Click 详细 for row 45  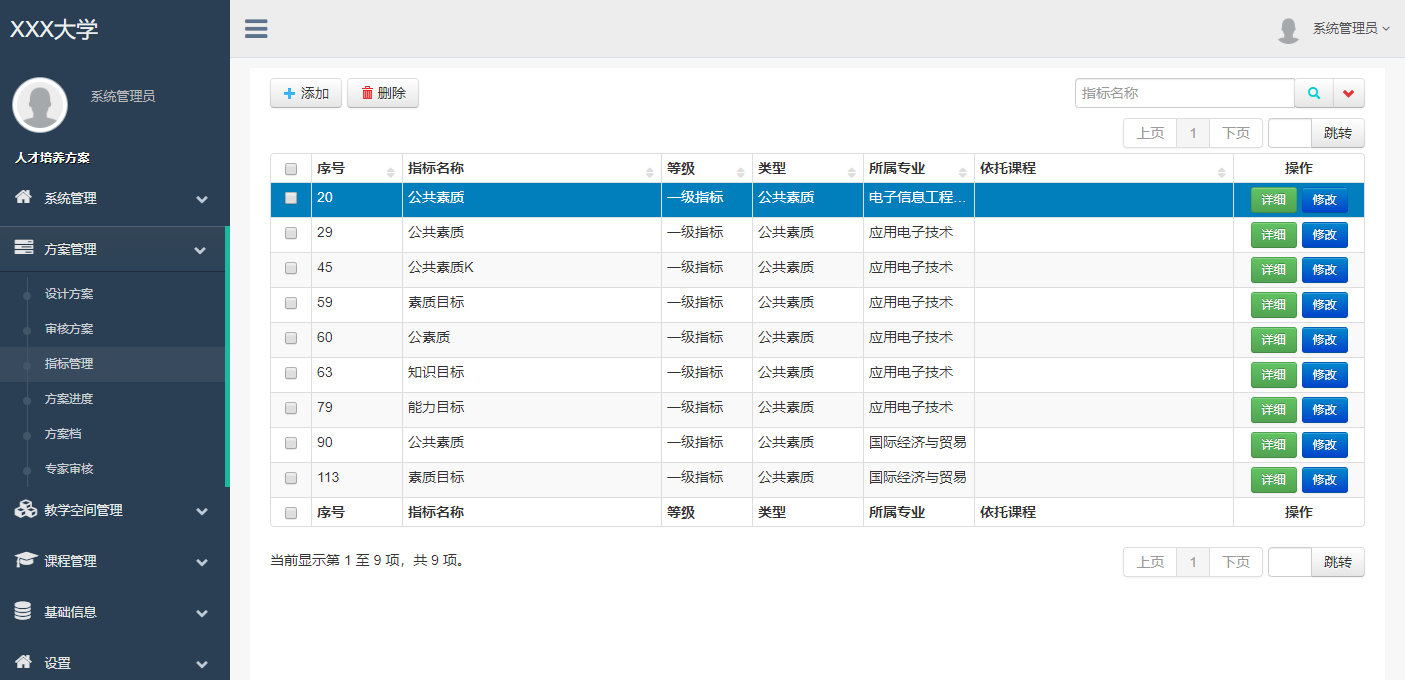[1273, 270]
